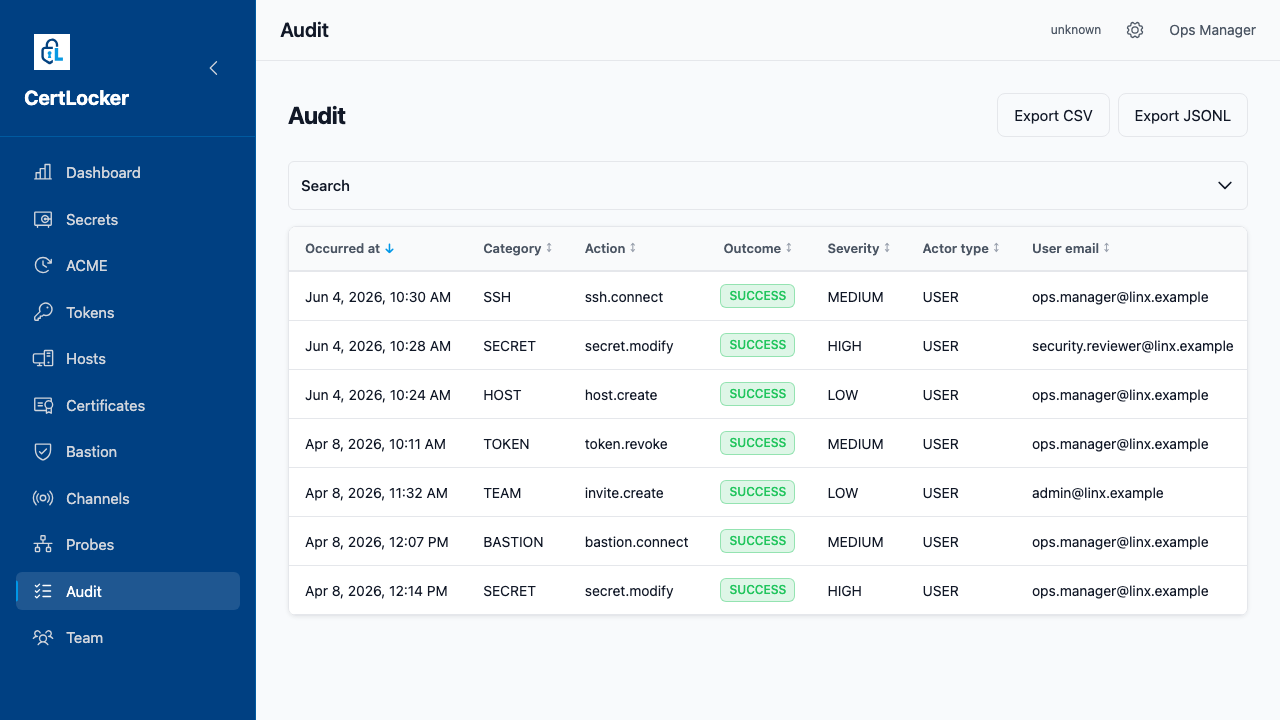Collapse sidebar with the chevron arrow
This screenshot has width=1280, height=720.
213,68
